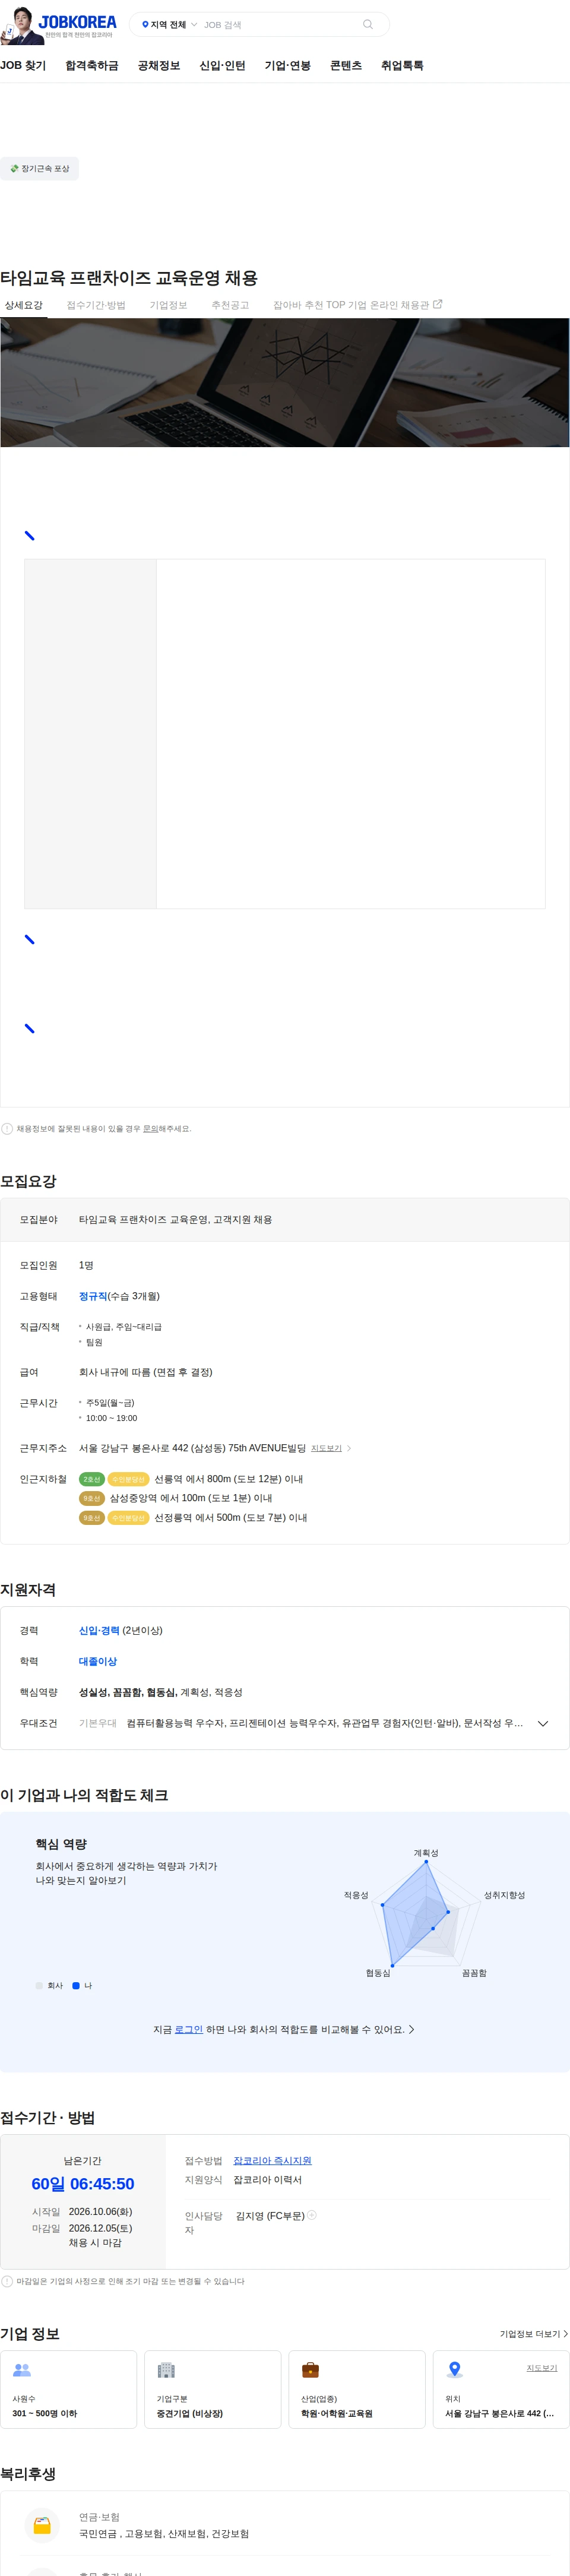Click the 성취지향성 label on the radar chart
Image resolution: width=570 pixels, height=2576 pixels.
click(x=504, y=1894)
